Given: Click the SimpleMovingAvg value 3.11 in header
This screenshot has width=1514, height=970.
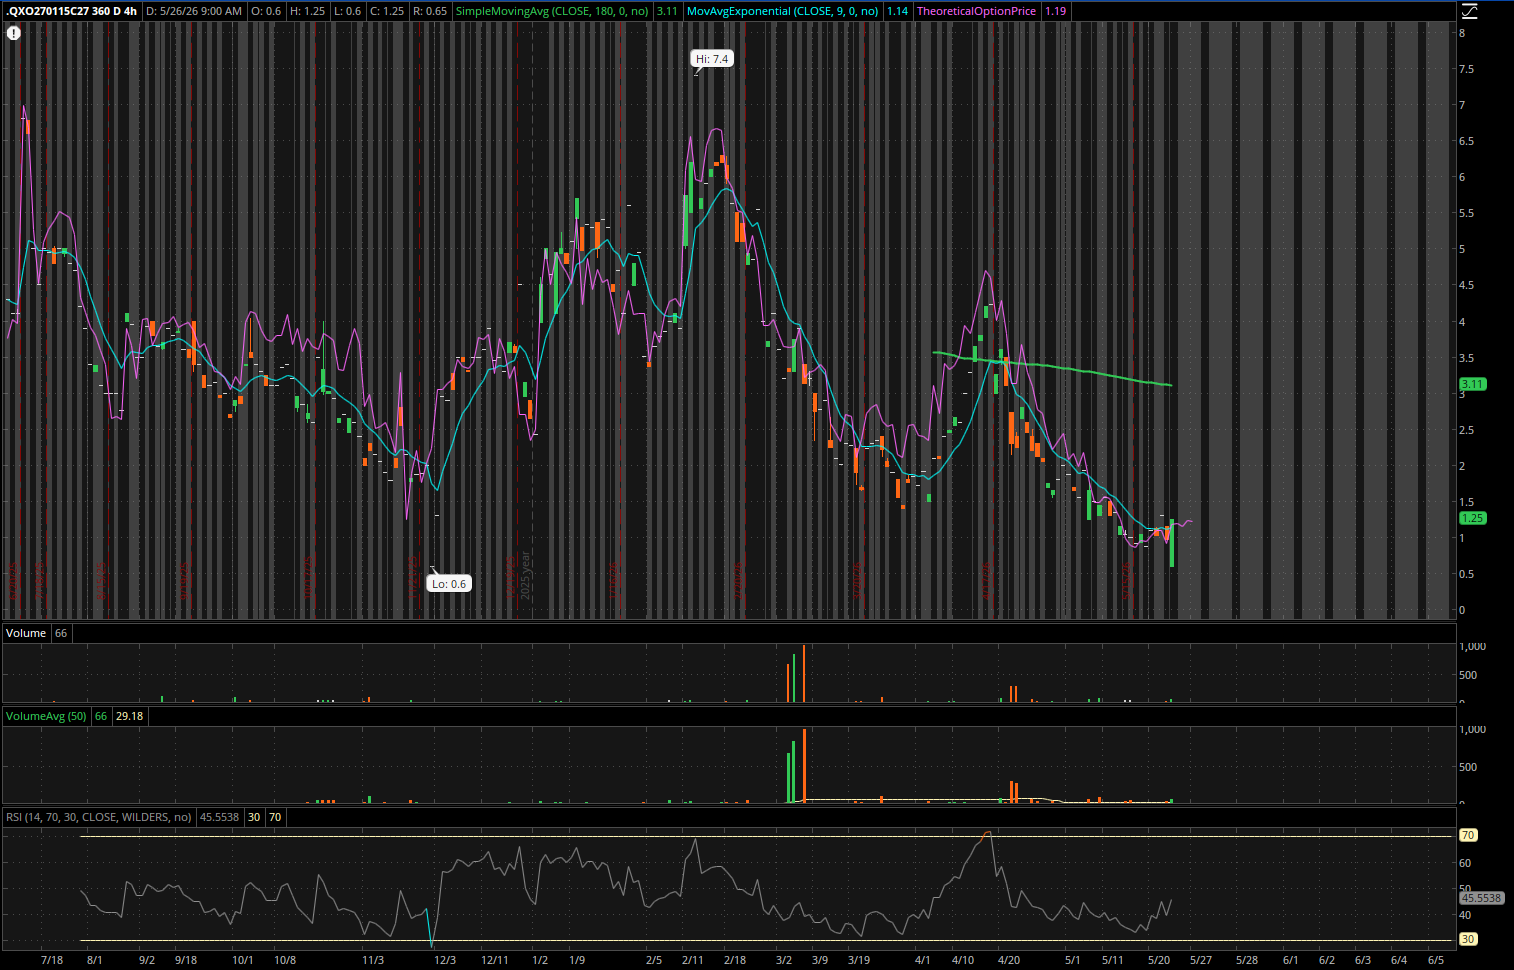Looking at the screenshot, I should [x=667, y=11].
